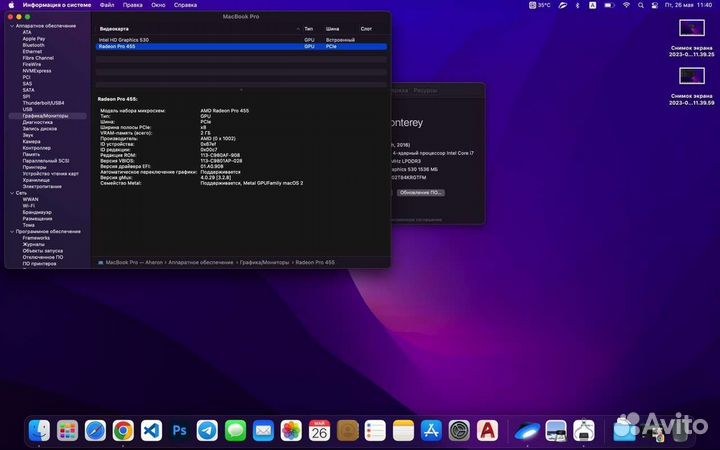Open App Store from the Dock
720x450 pixels.
point(432,431)
